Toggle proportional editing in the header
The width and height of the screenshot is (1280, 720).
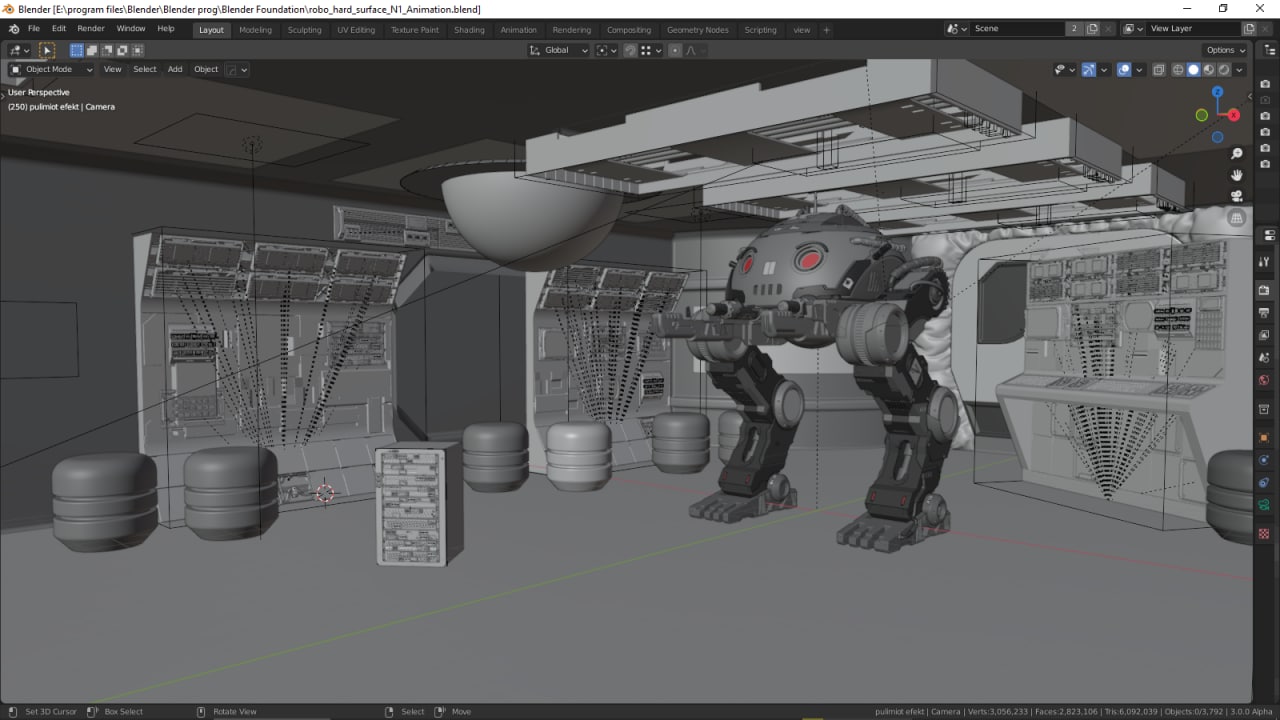(x=675, y=50)
